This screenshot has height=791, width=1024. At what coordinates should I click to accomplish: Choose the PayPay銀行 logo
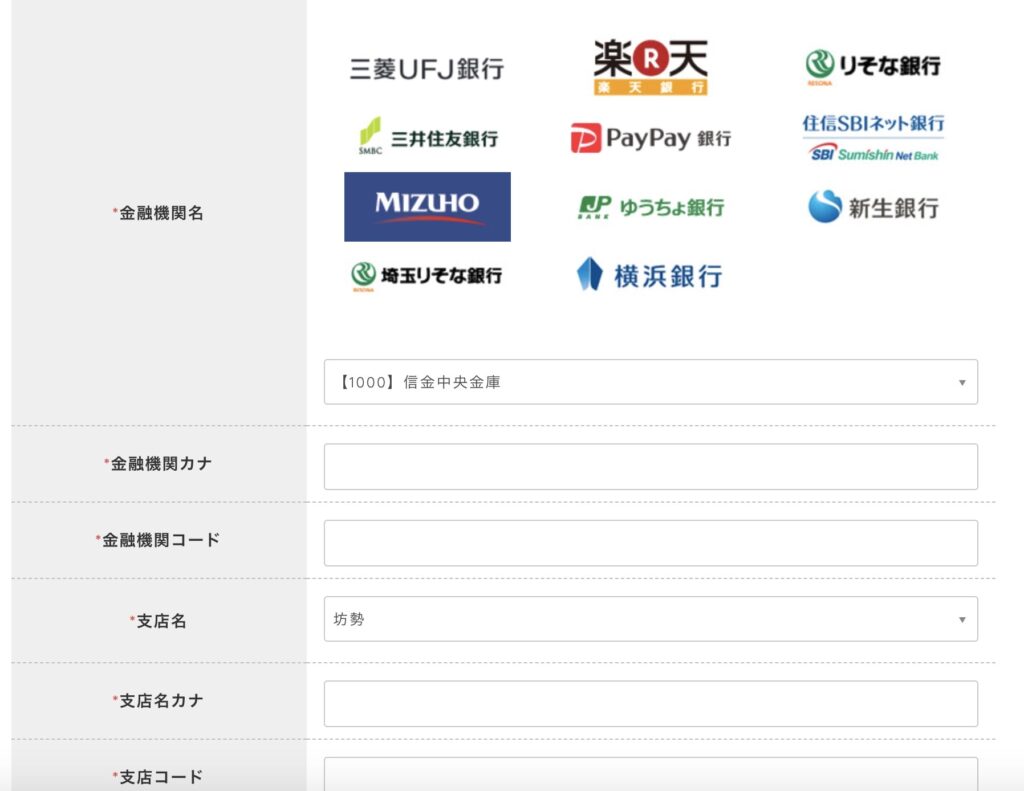[650, 138]
